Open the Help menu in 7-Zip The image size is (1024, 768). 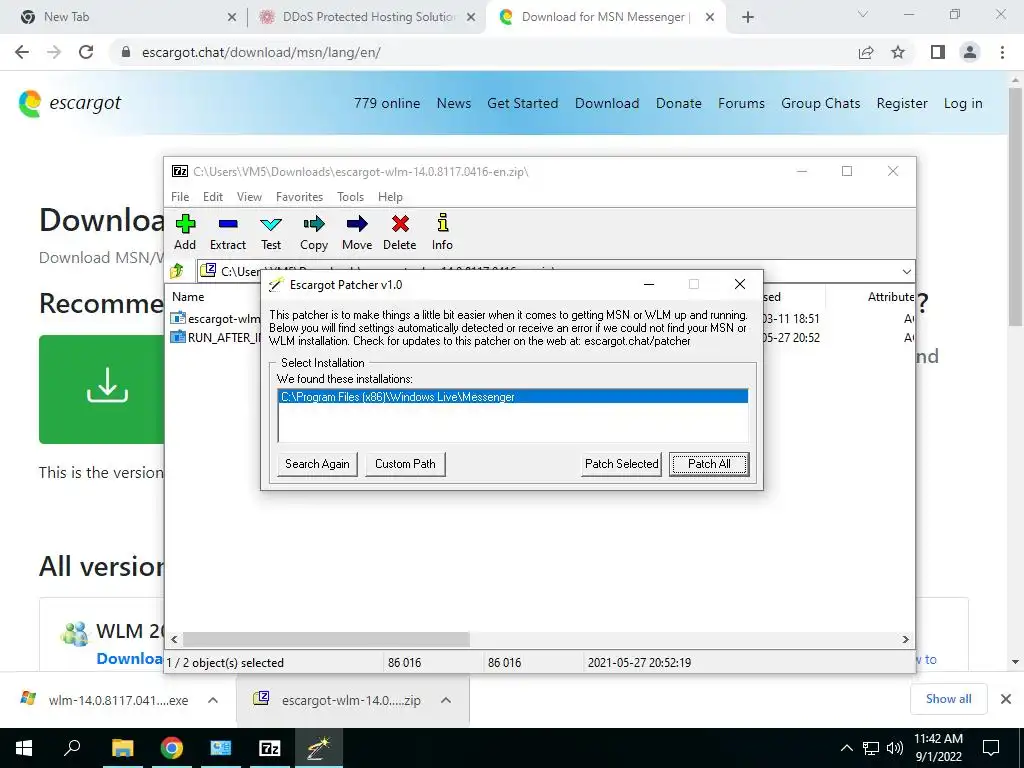(390, 197)
